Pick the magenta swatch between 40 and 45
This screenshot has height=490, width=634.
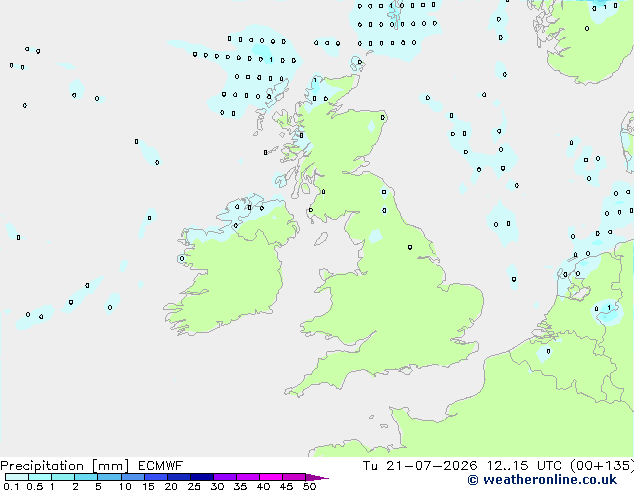(271, 477)
